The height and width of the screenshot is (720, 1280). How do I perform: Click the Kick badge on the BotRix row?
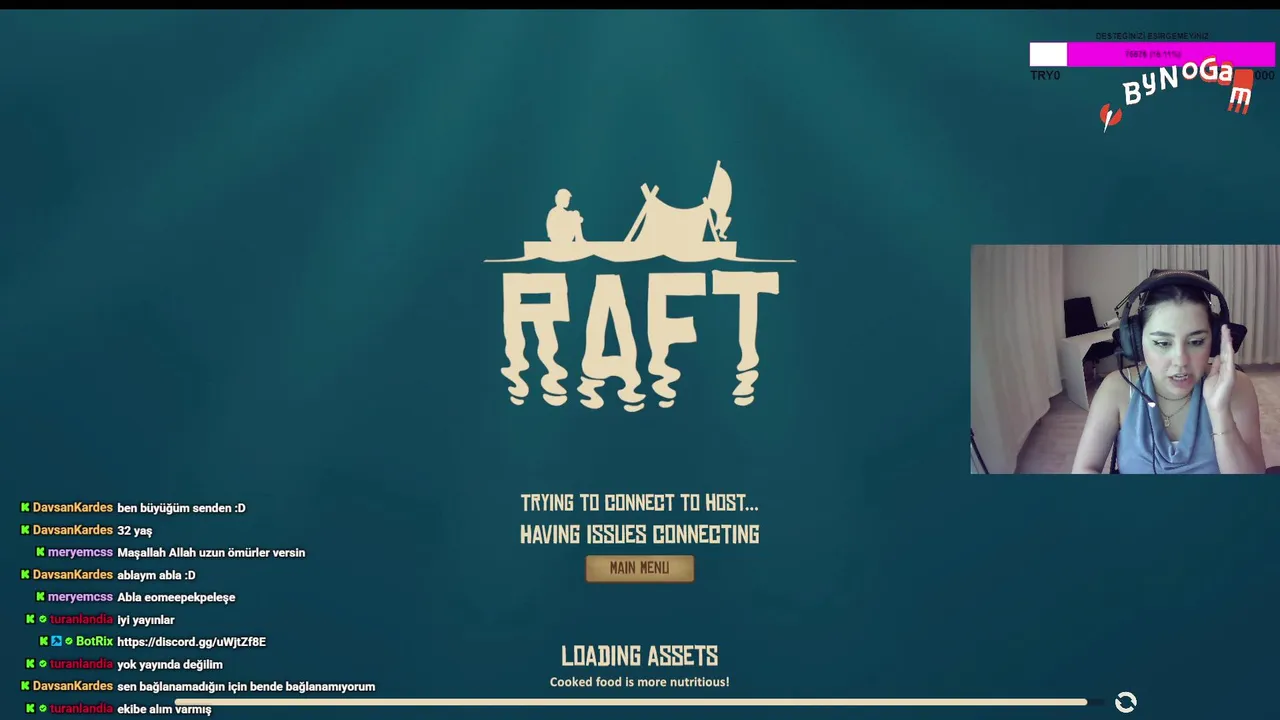[x=44, y=642]
